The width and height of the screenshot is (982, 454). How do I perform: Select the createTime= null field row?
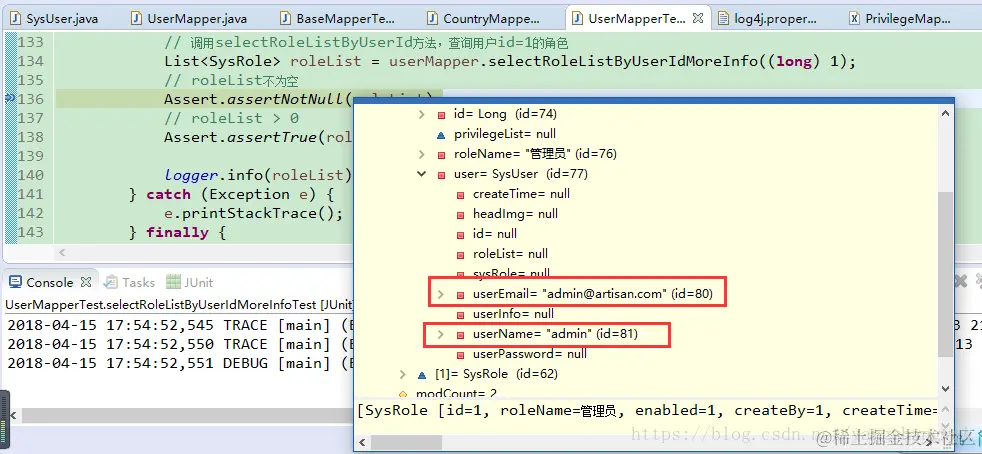coord(521,194)
